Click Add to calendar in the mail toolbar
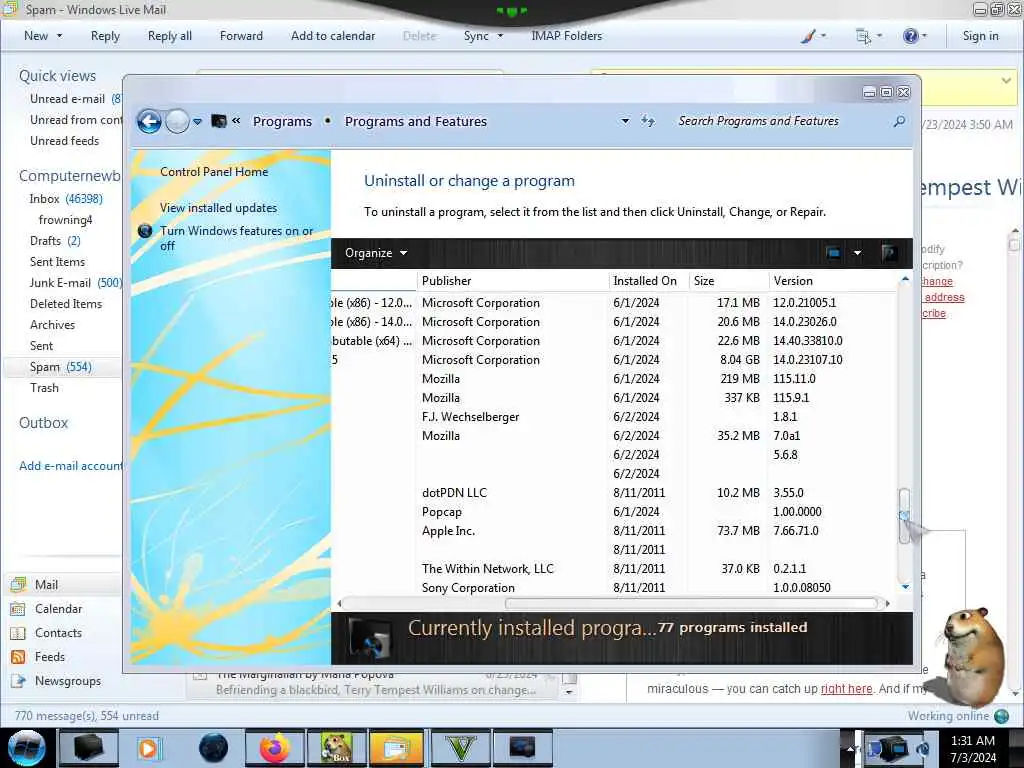Viewport: 1024px width, 768px height. [x=333, y=36]
